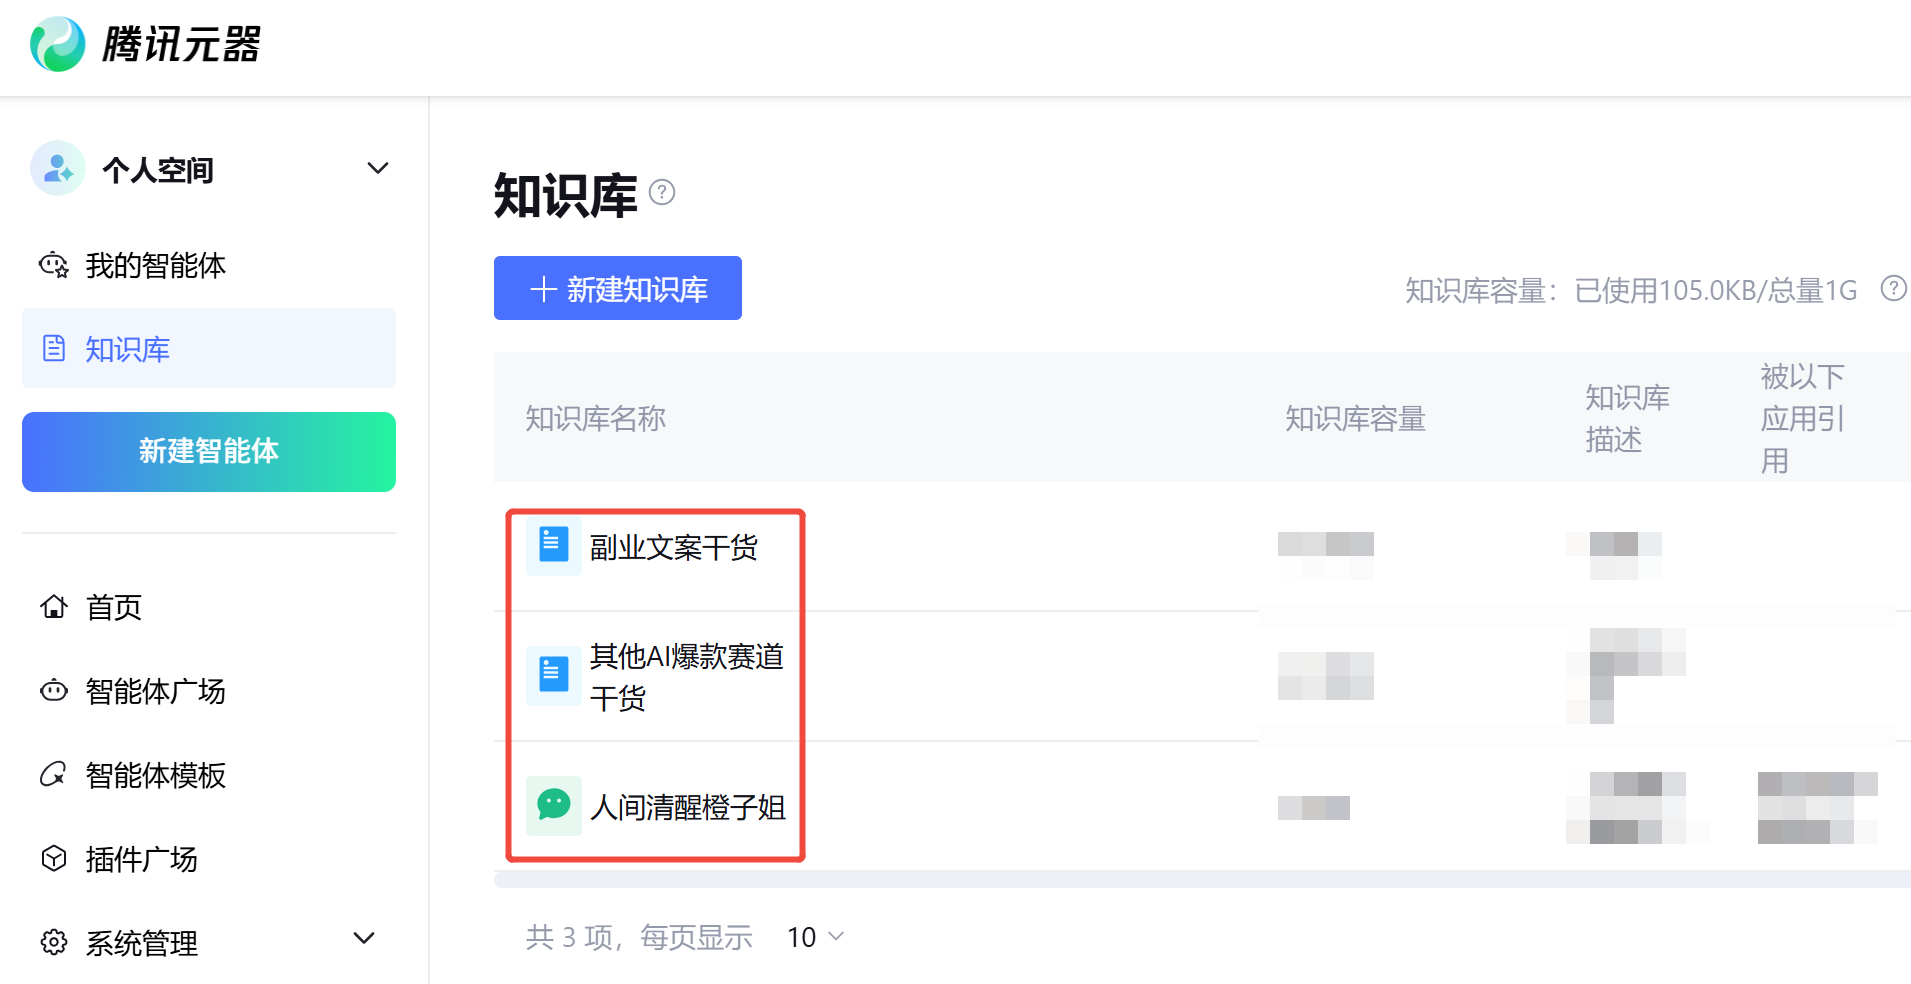Go to 首页 from the sidebar
The width and height of the screenshot is (1911, 984).
[113, 607]
